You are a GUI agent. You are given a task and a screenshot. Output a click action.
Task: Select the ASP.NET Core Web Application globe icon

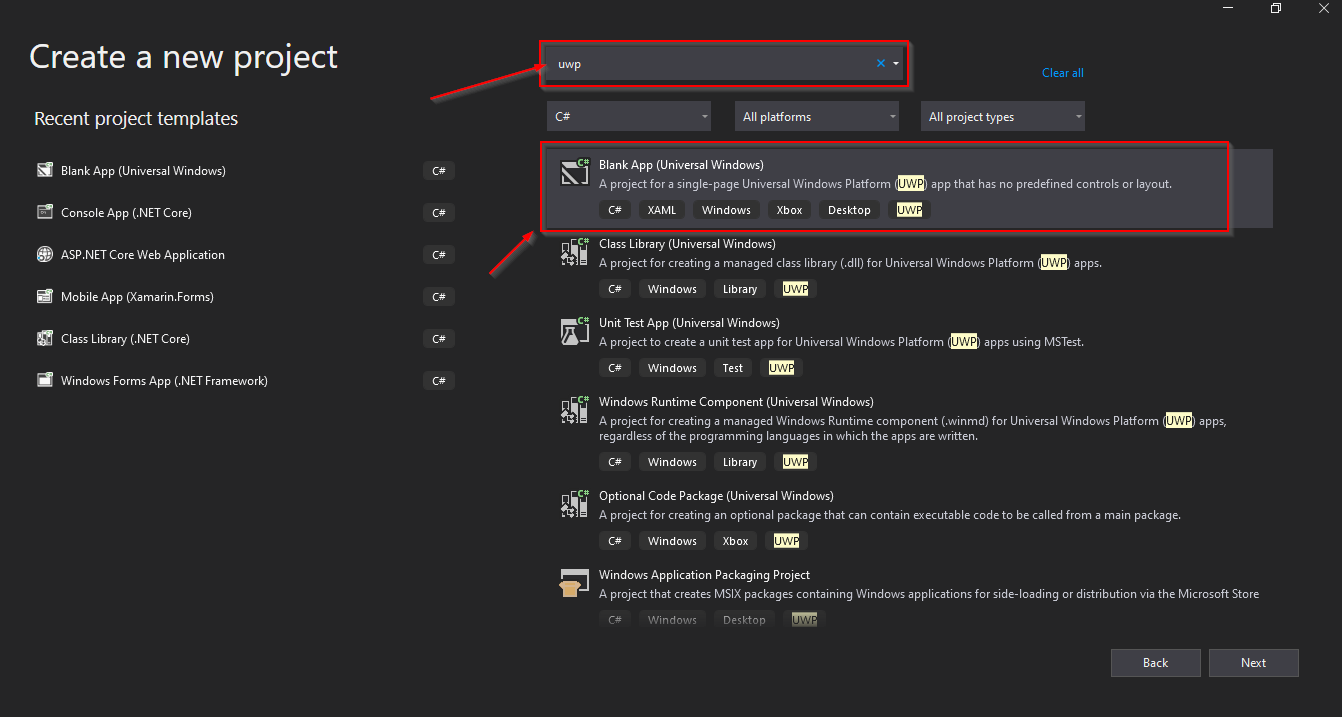(45, 254)
